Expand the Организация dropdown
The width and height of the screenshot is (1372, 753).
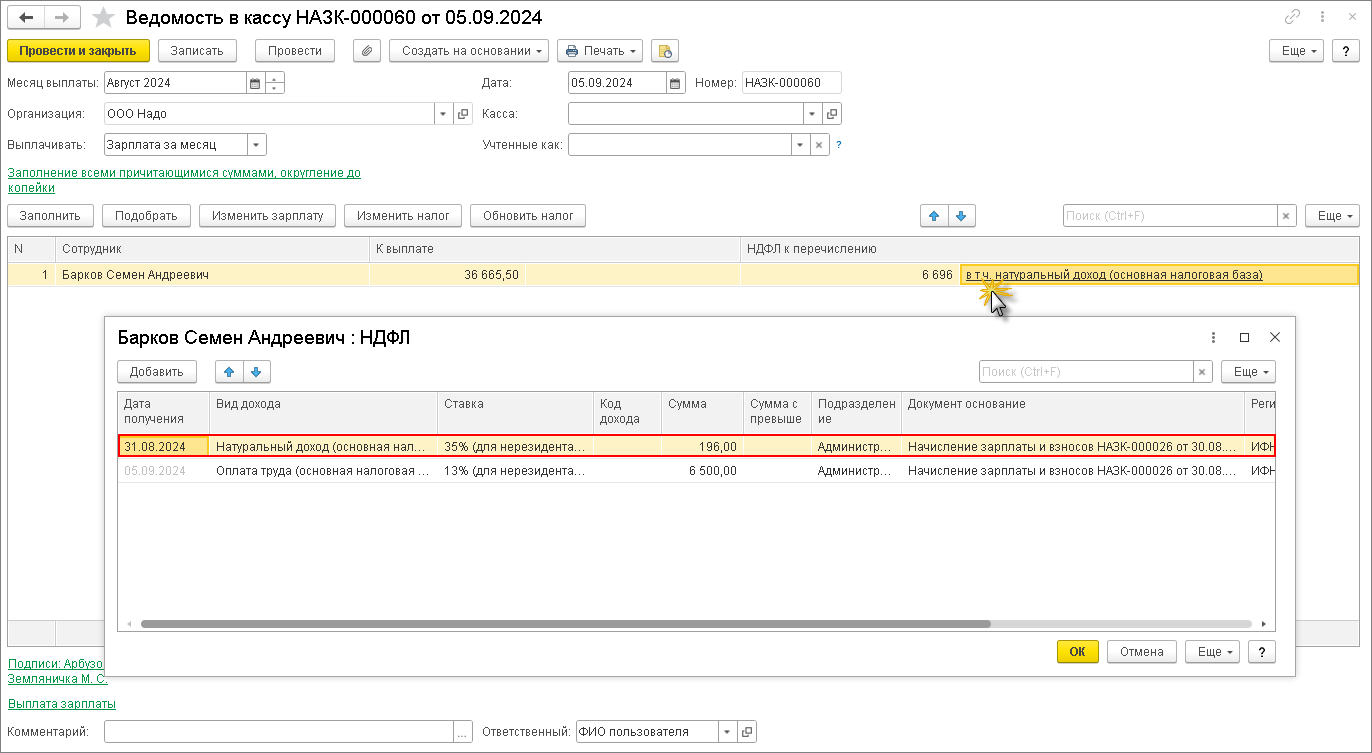tap(444, 114)
